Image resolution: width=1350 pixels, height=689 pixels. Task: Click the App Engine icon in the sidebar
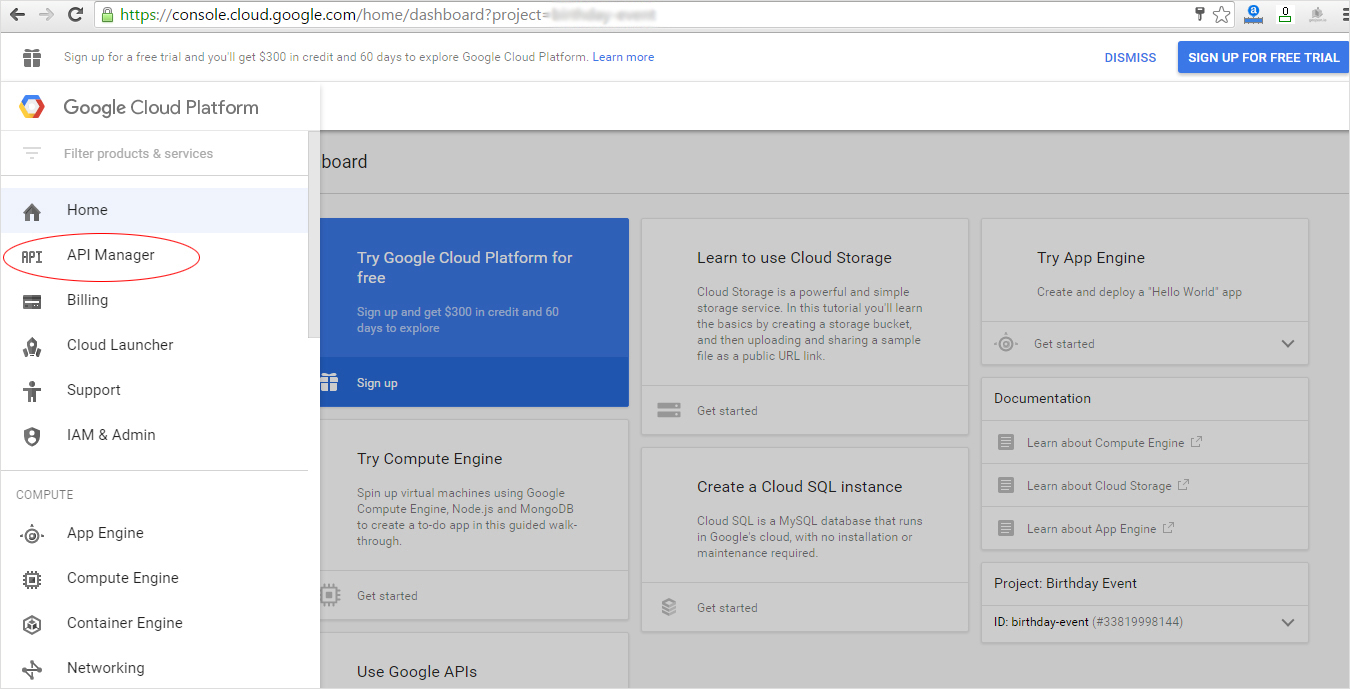(x=32, y=534)
